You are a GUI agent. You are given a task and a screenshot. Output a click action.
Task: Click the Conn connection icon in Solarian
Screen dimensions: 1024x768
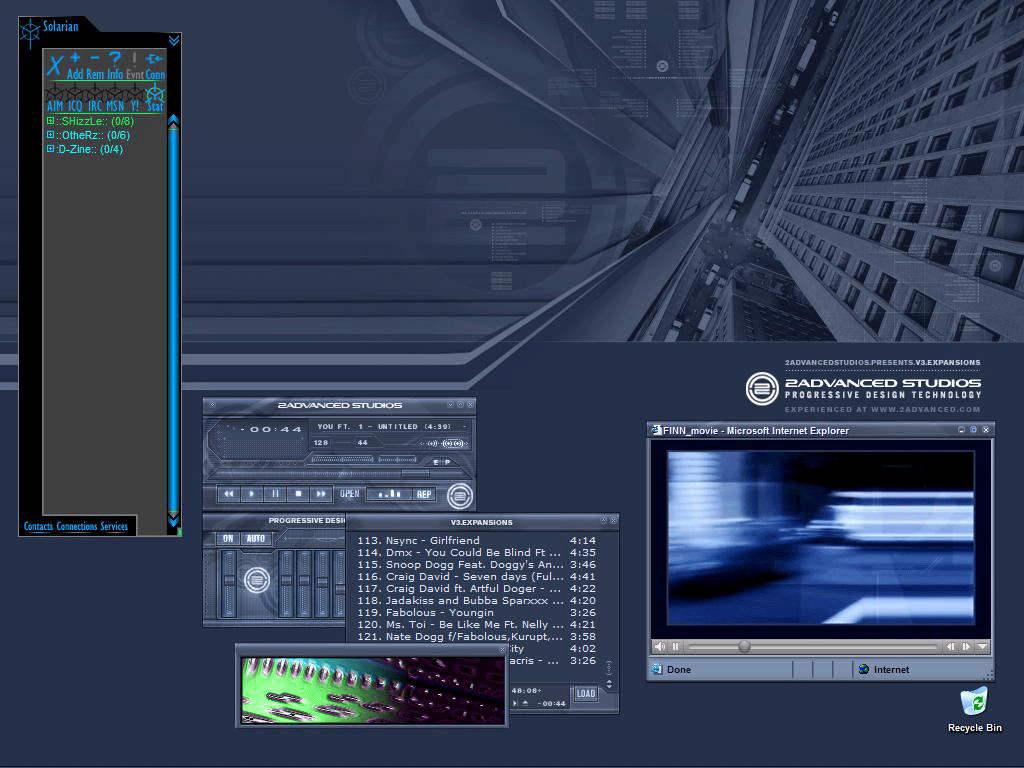tap(155, 59)
